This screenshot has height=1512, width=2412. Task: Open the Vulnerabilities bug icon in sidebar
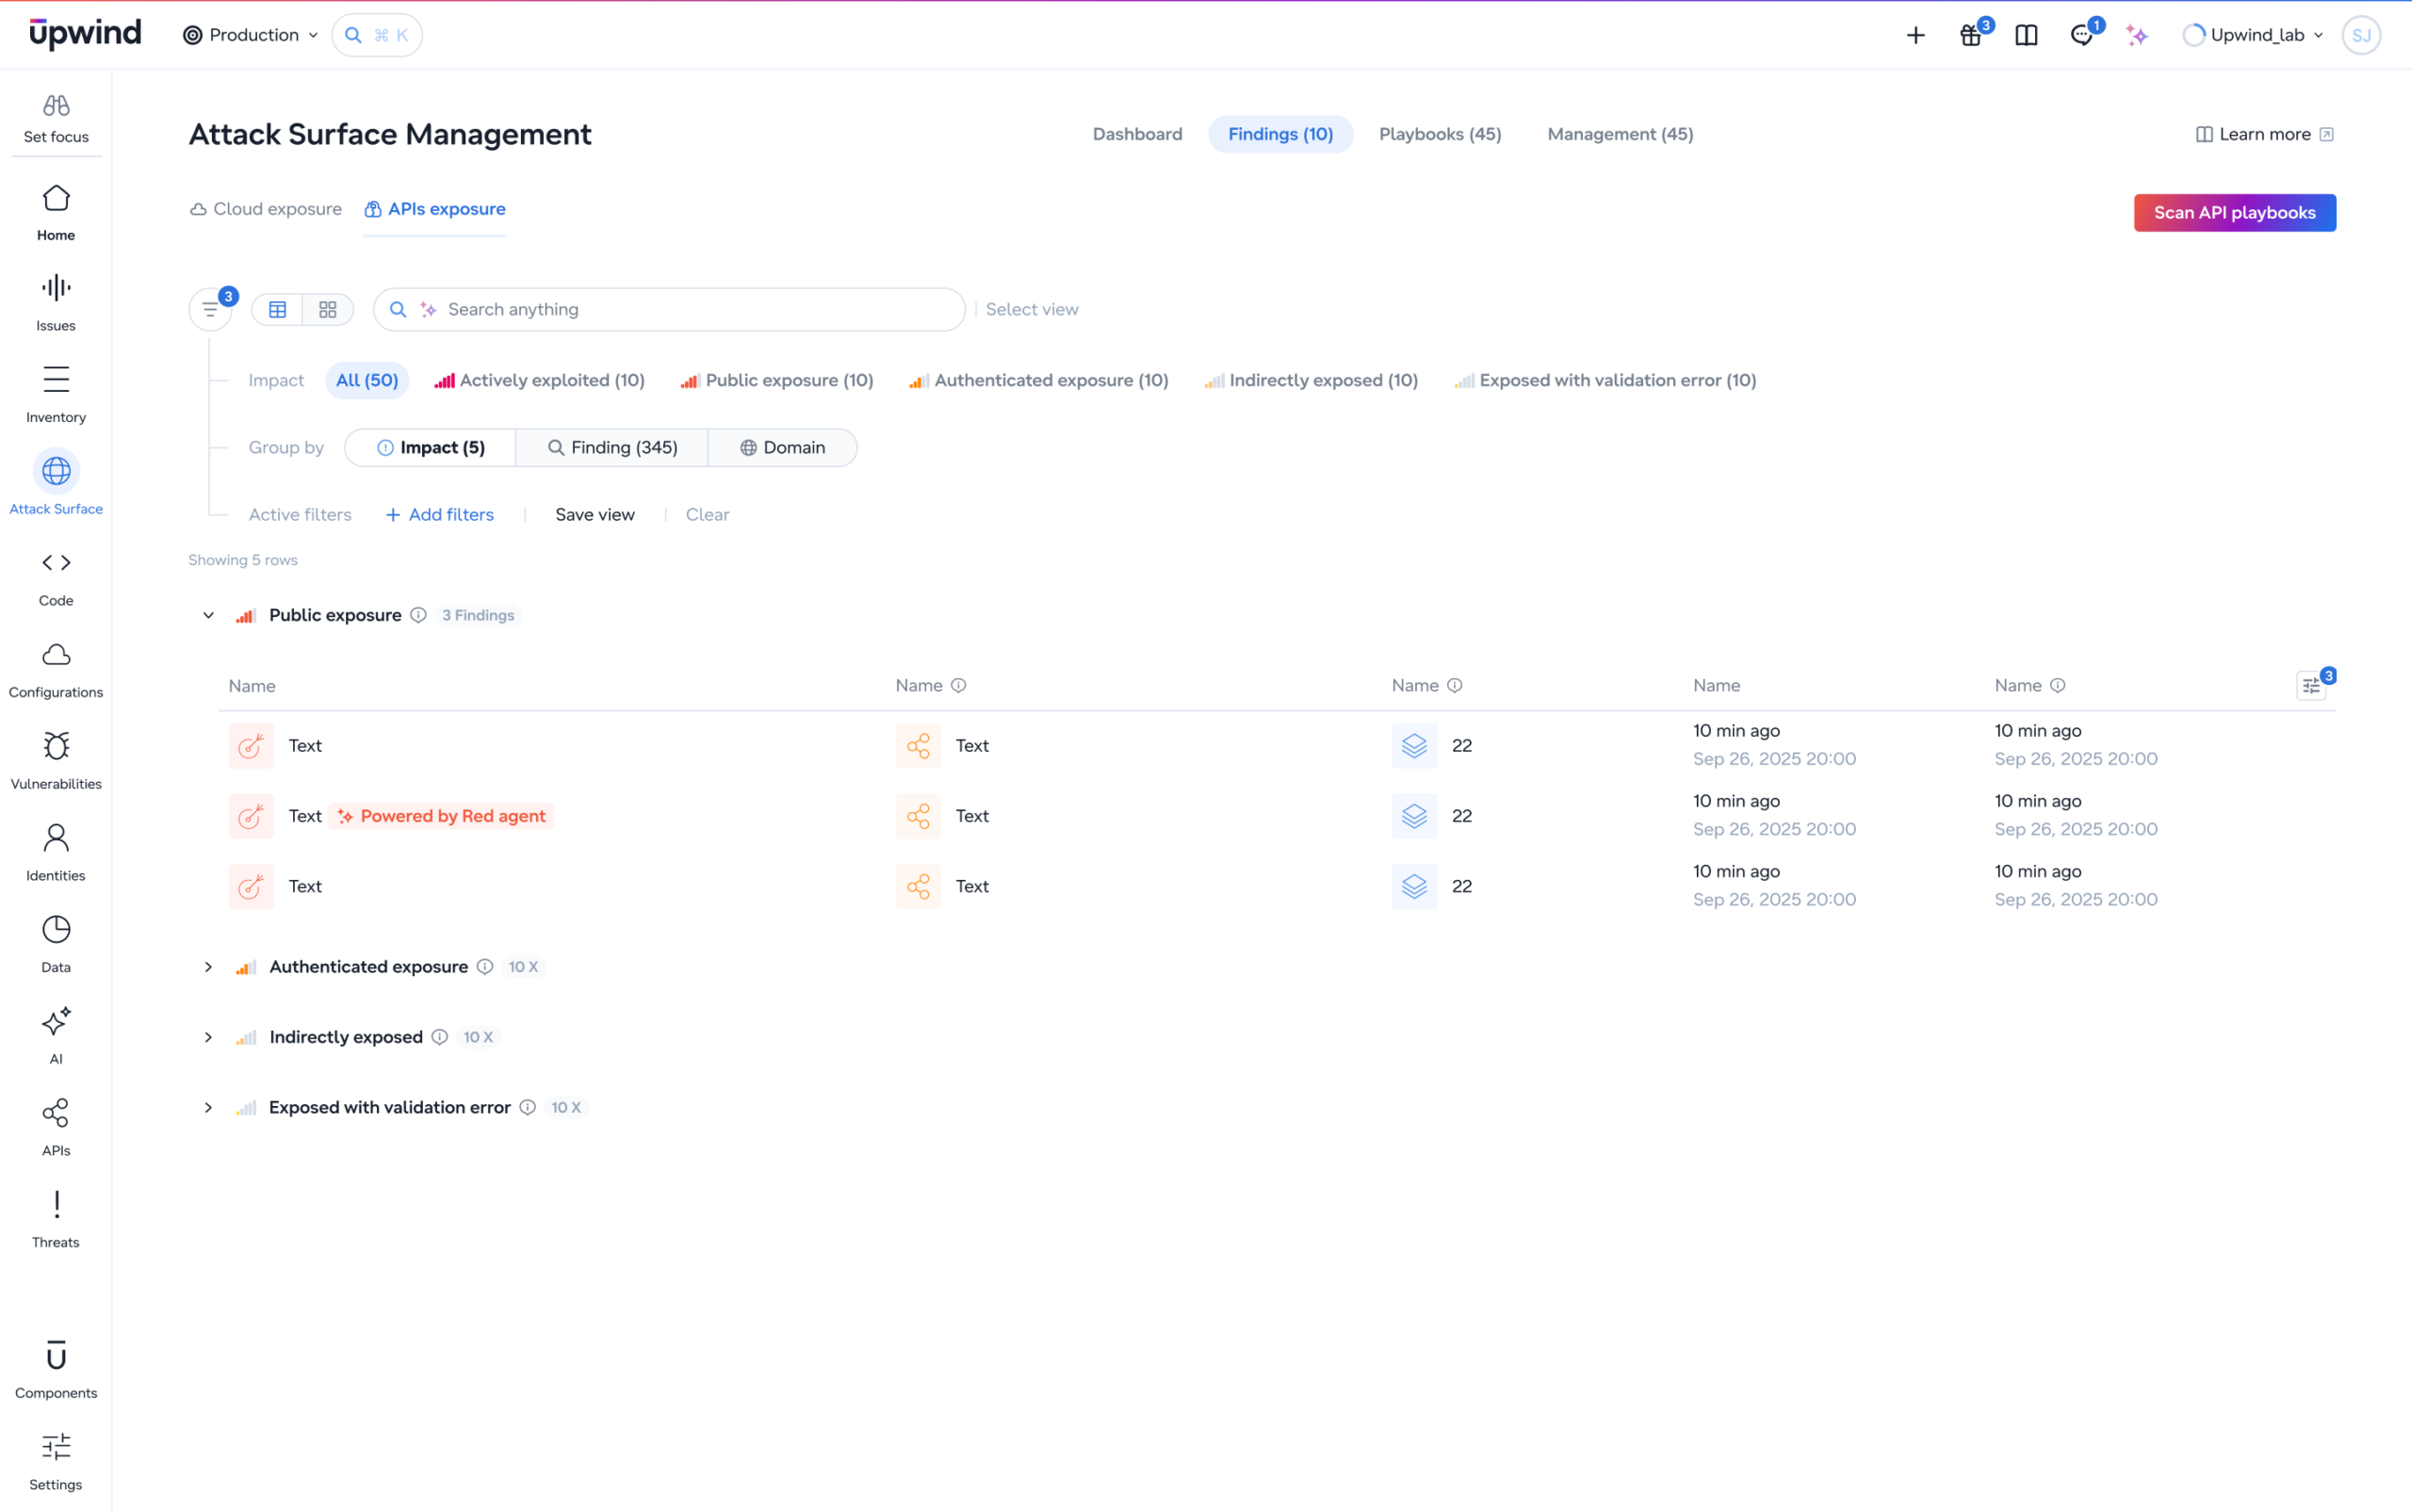click(56, 746)
